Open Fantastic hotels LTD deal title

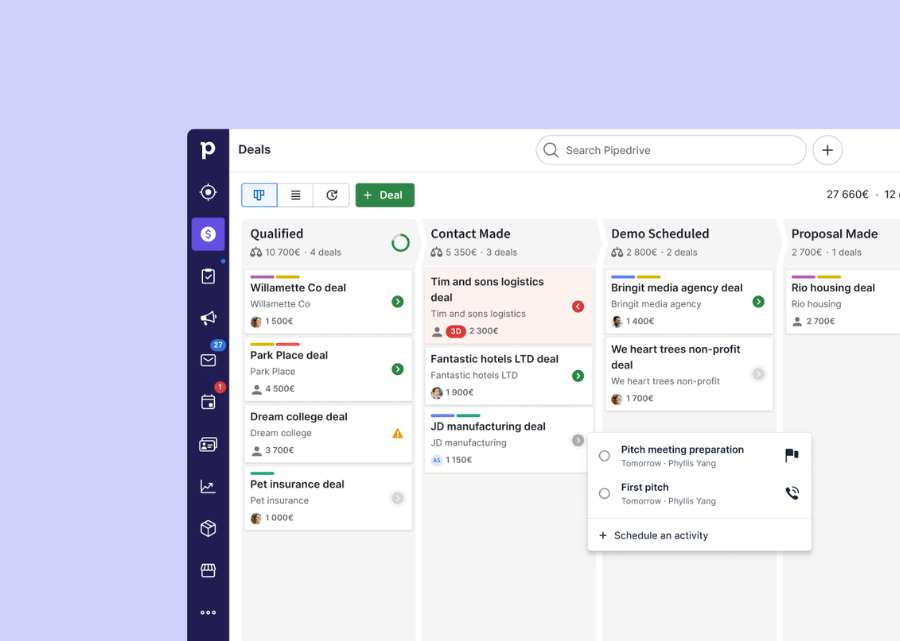494,359
